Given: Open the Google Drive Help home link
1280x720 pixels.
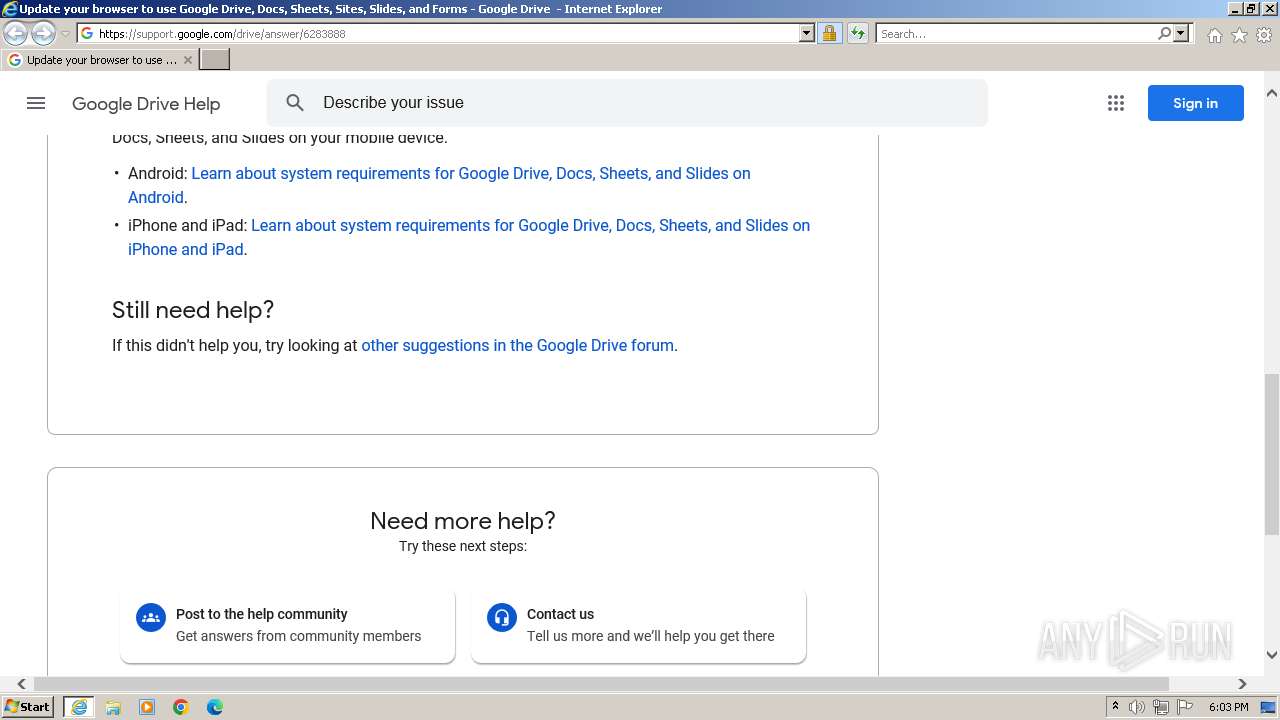Looking at the screenshot, I should point(146,104).
